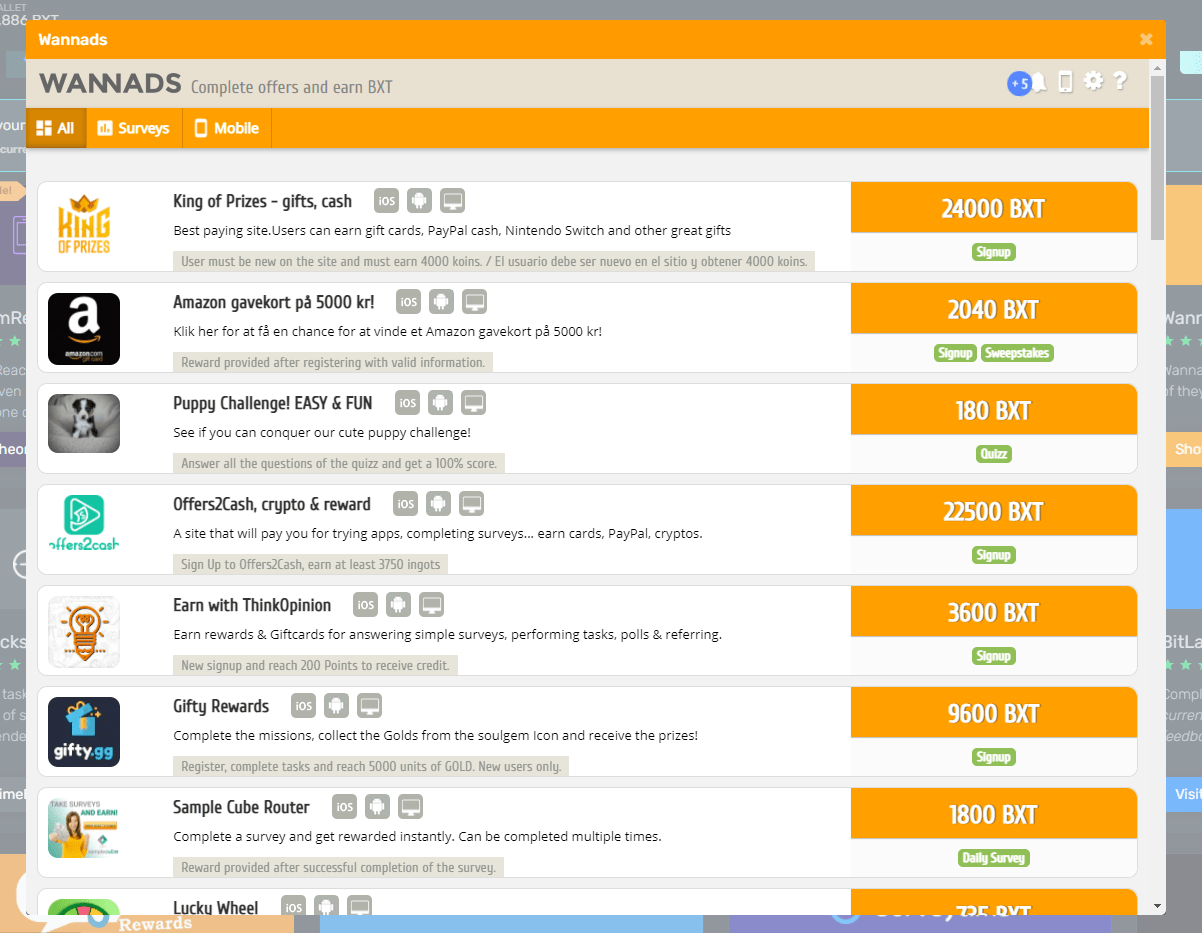Open the Offers2Cash logo thumbnail

pyautogui.click(x=84, y=524)
